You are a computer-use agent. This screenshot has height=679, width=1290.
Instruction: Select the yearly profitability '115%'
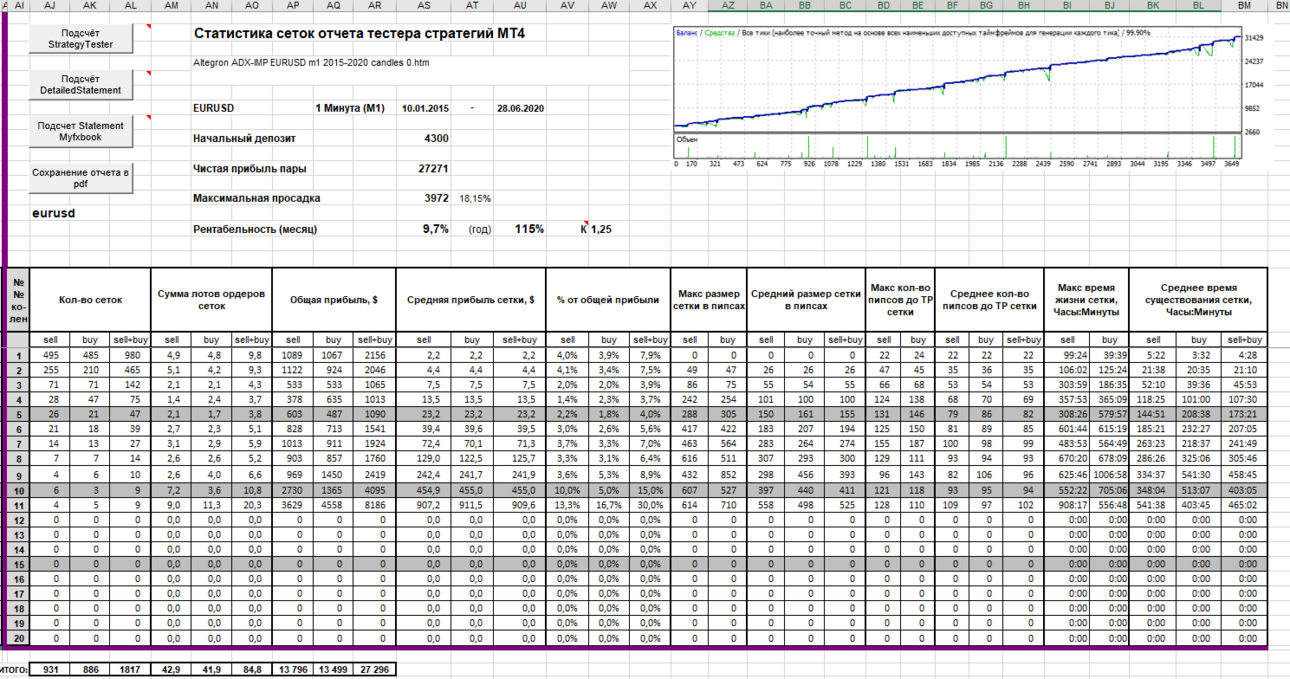coord(529,229)
